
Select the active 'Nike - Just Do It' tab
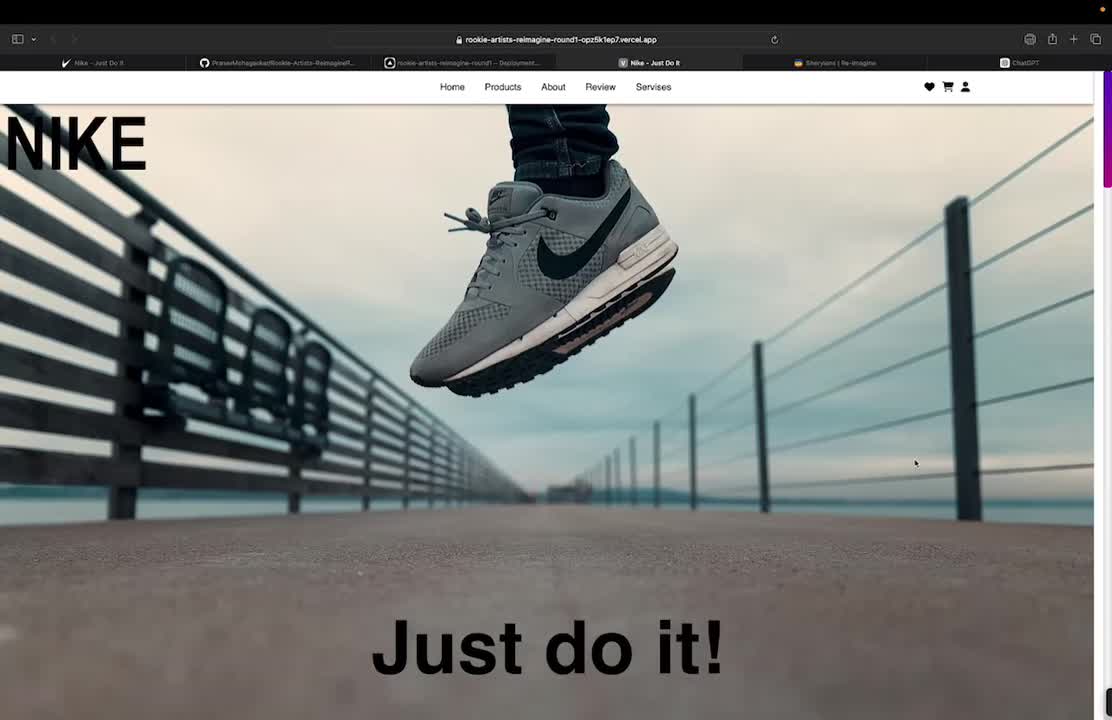click(649, 63)
